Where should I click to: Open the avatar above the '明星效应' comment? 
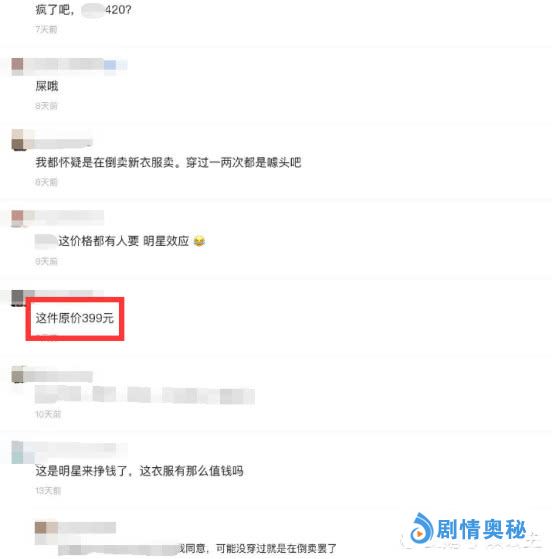17,218
